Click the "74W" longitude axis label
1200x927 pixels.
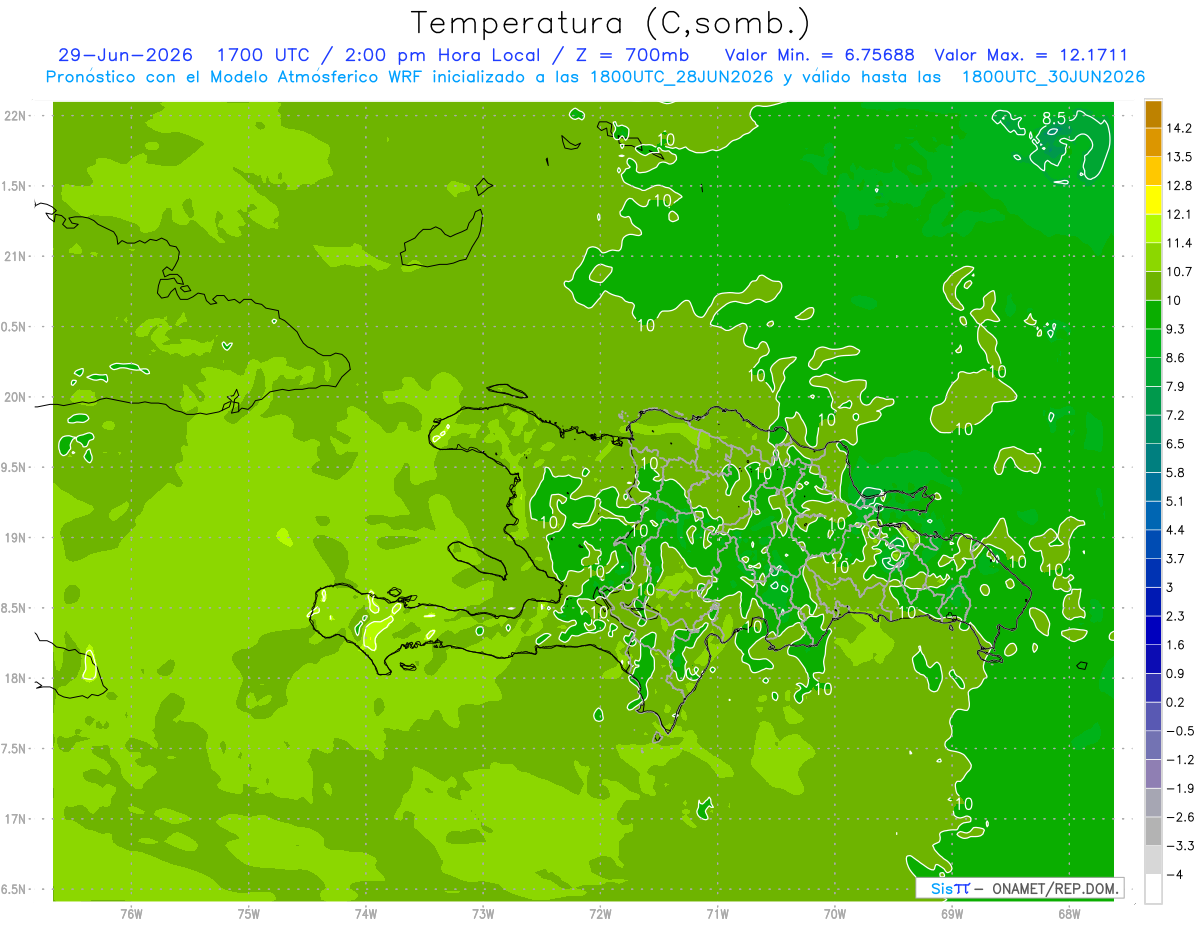tap(365, 912)
